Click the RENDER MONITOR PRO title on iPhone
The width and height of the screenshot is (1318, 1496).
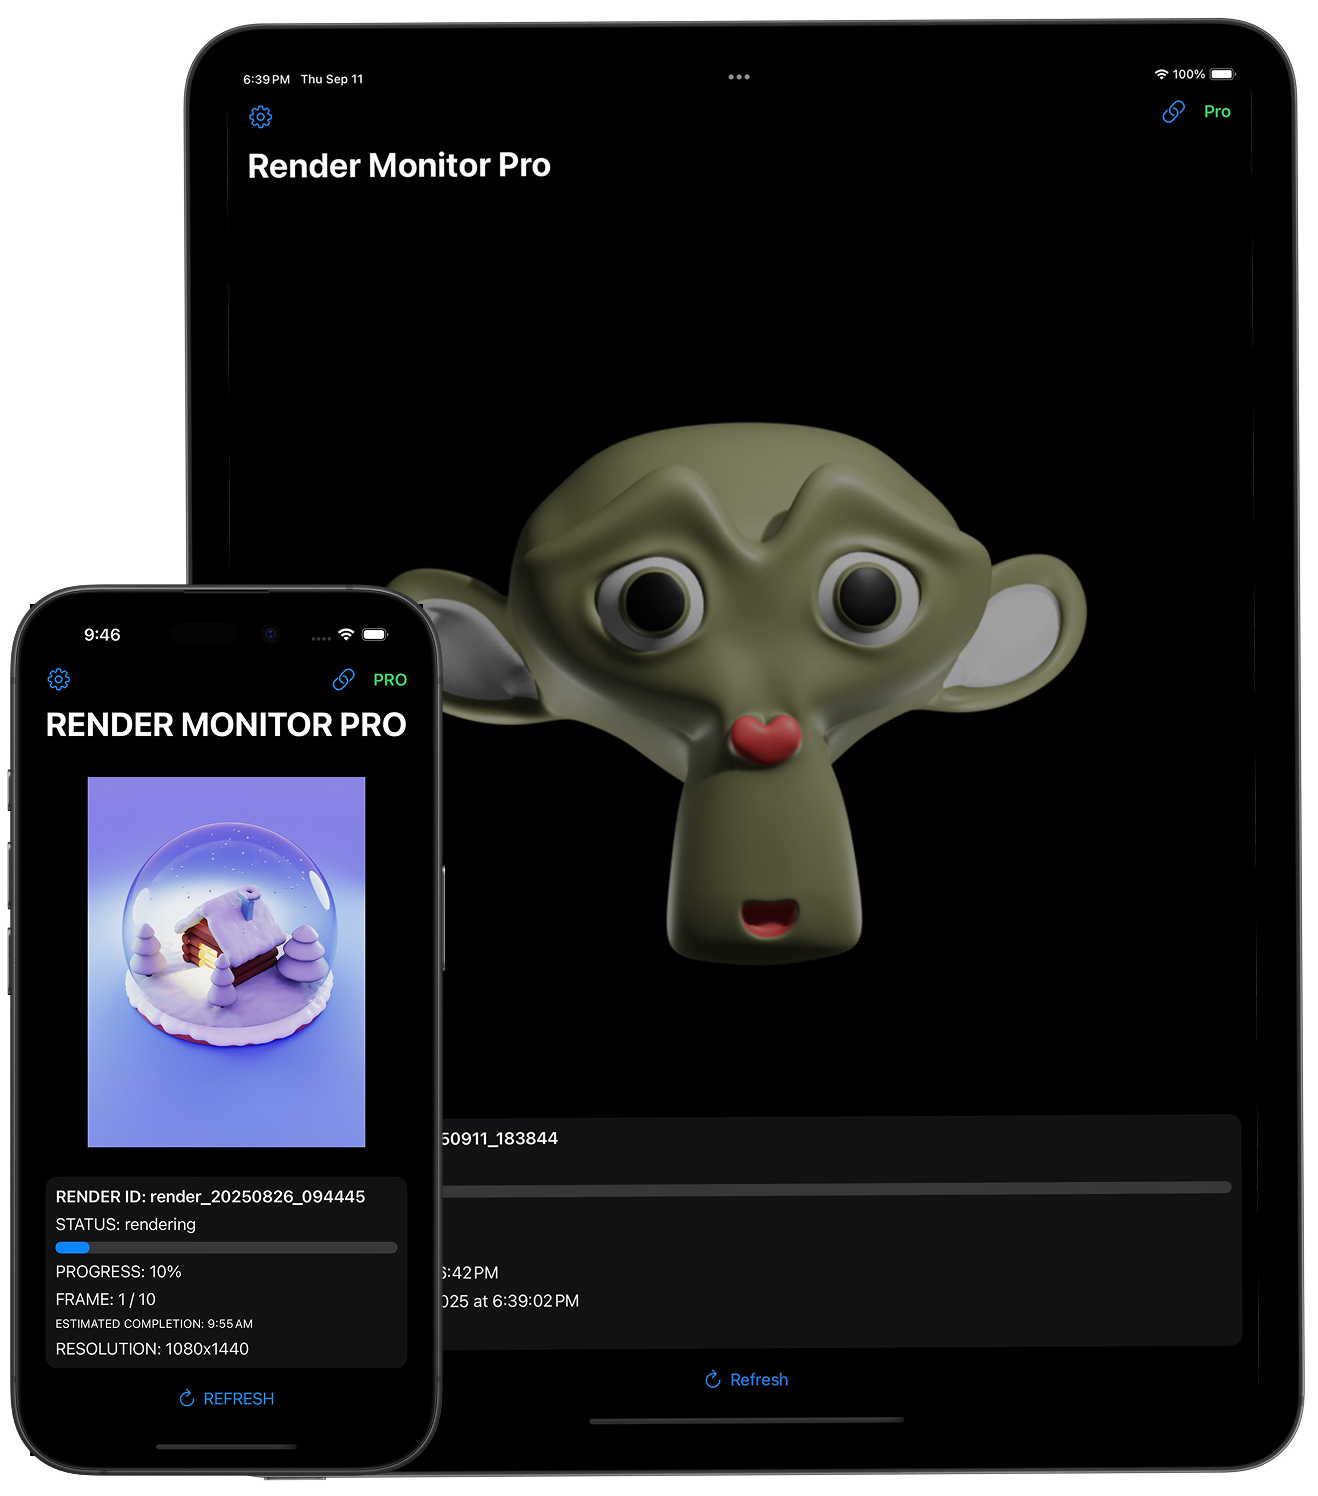pos(226,725)
